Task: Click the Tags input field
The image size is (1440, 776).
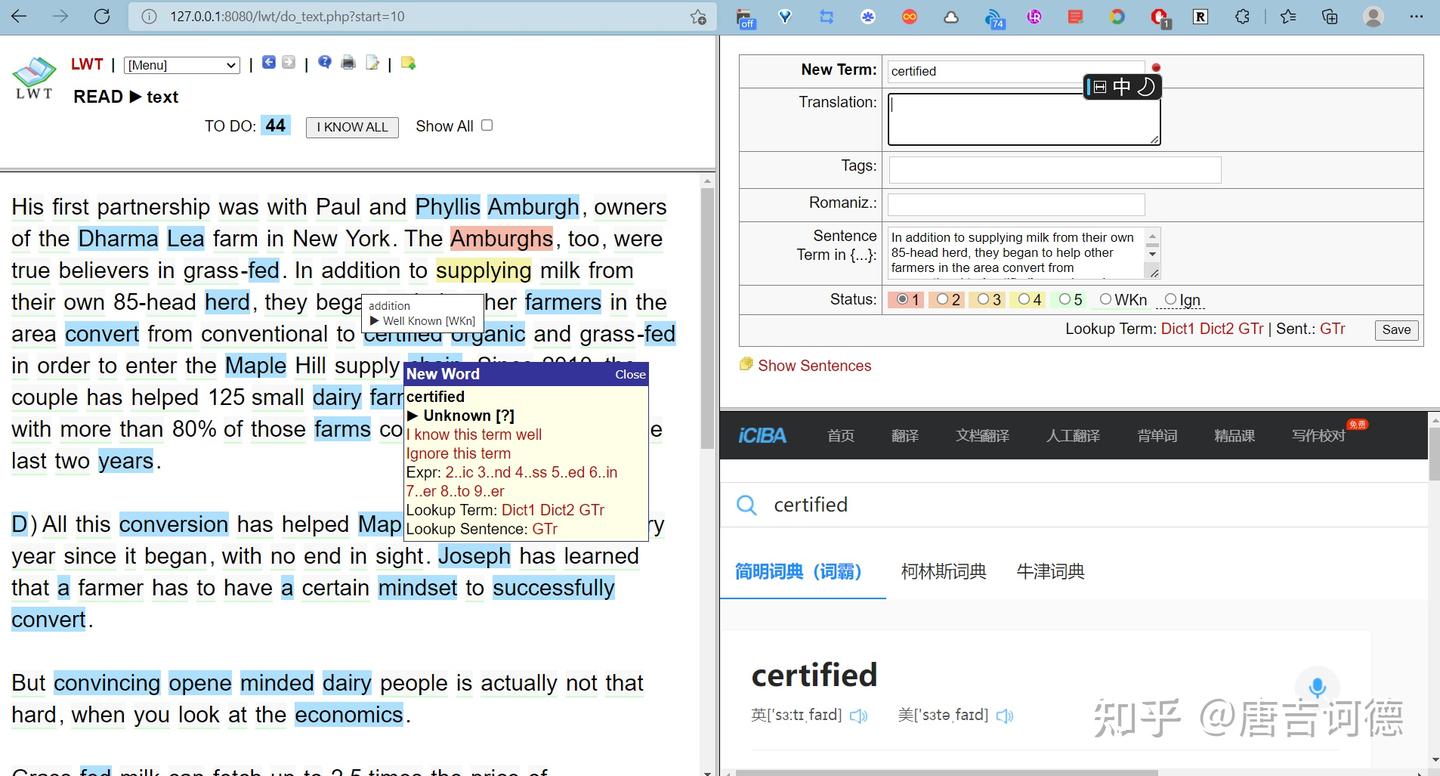Action: point(1055,170)
